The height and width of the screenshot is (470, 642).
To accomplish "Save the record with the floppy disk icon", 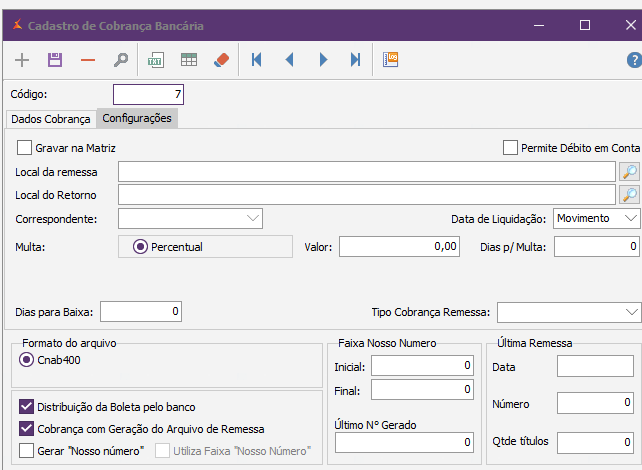I will (55, 60).
